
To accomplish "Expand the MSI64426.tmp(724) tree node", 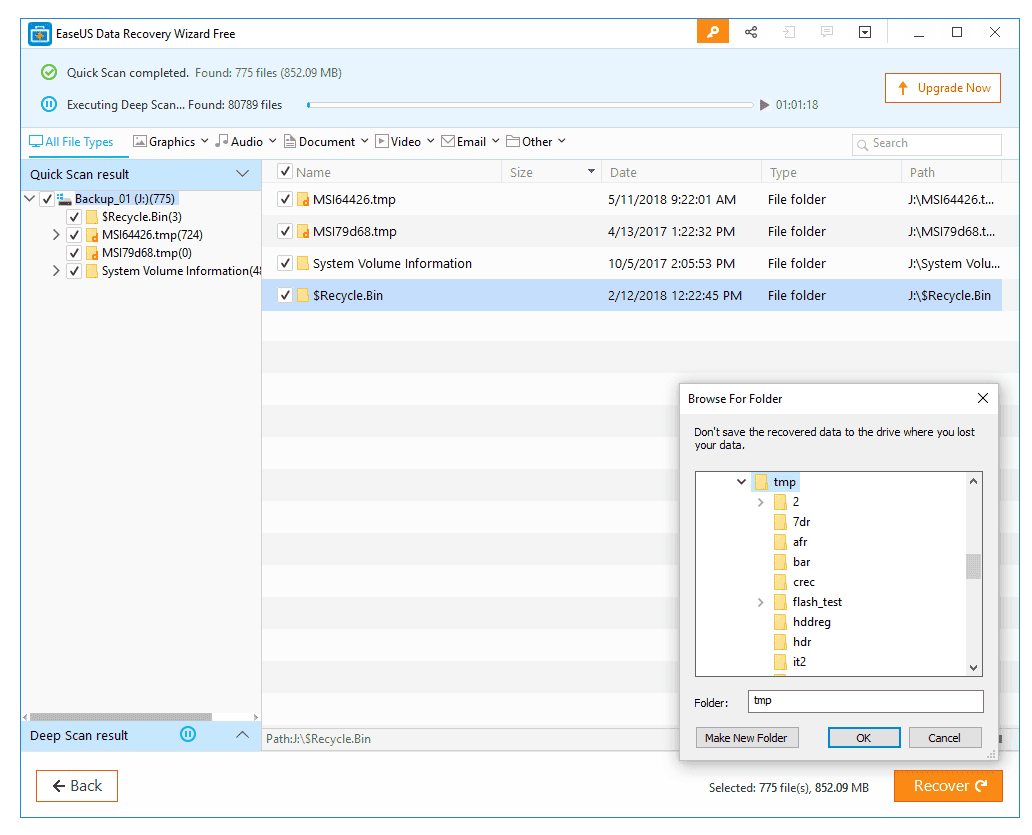I will click(56, 235).
